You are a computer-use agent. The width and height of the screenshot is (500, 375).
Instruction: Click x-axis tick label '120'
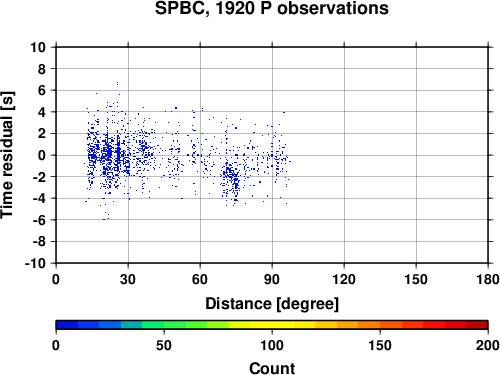coord(344,279)
